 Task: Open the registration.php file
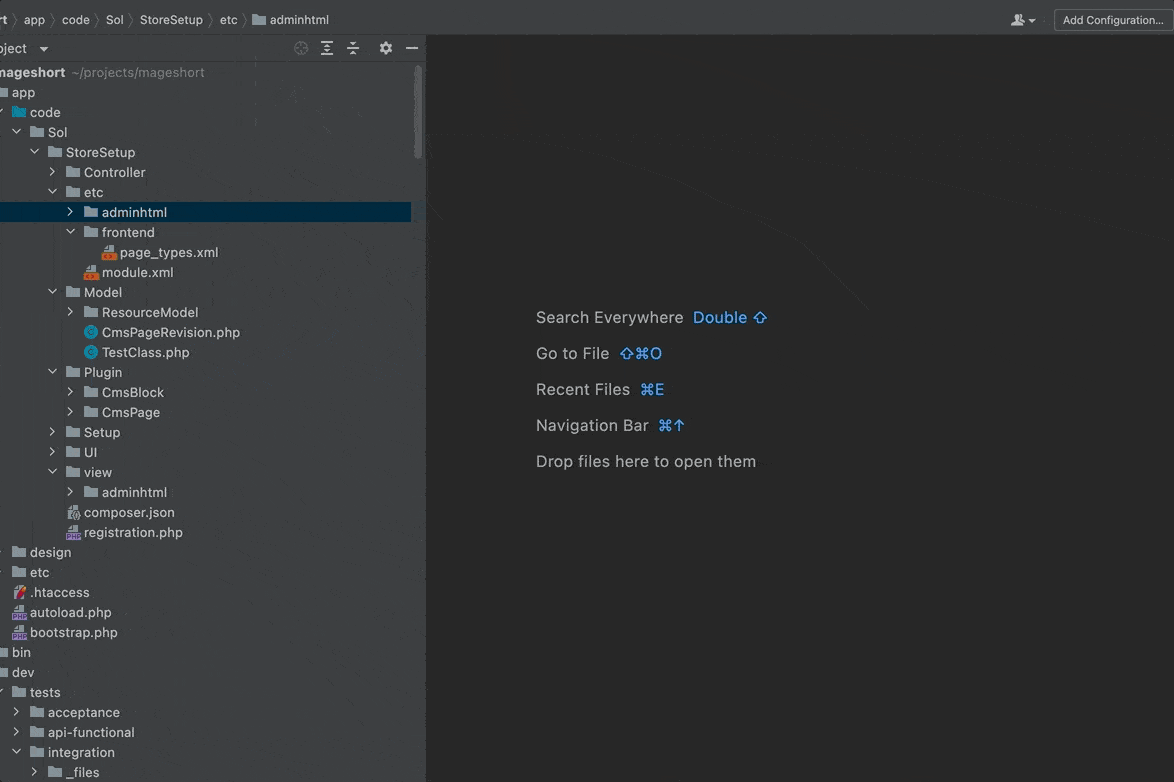[133, 533]
